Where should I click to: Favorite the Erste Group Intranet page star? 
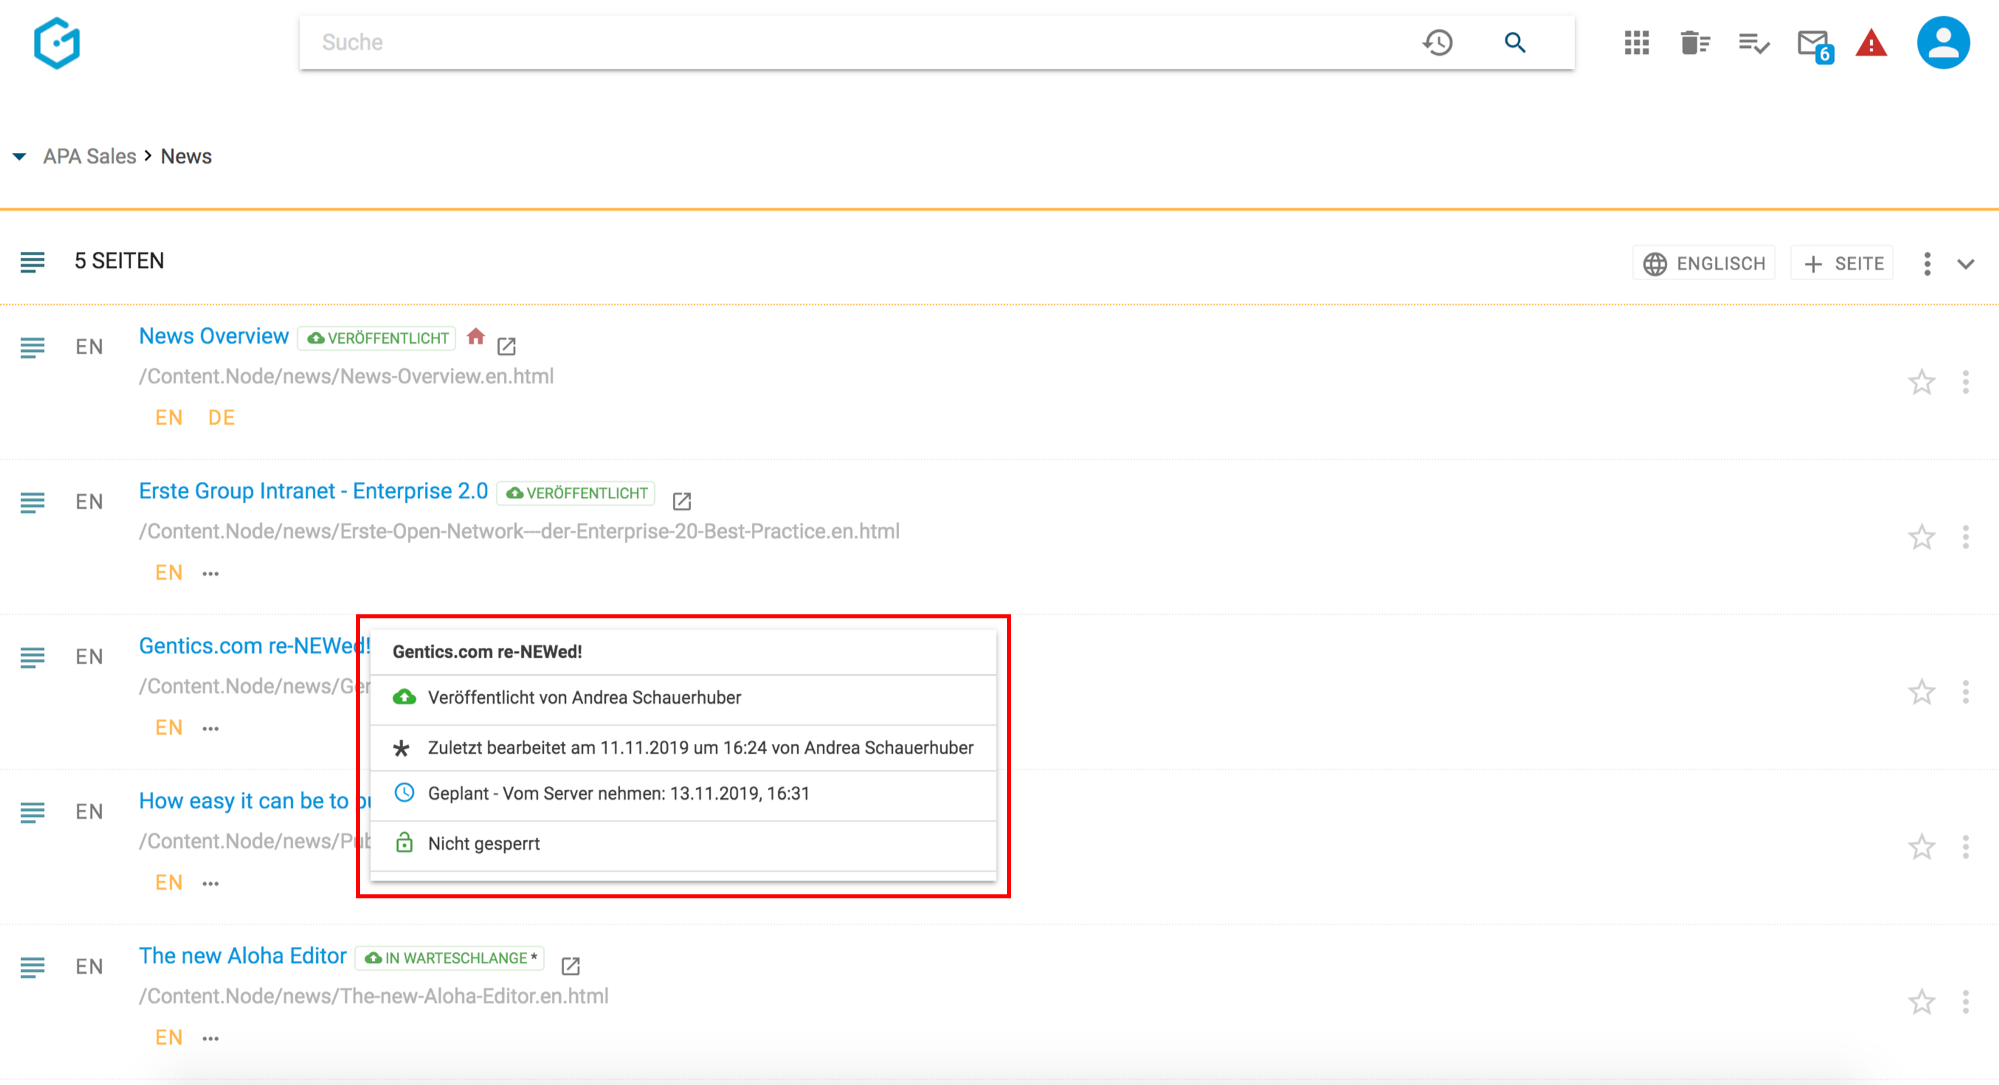coord(1921,537)
